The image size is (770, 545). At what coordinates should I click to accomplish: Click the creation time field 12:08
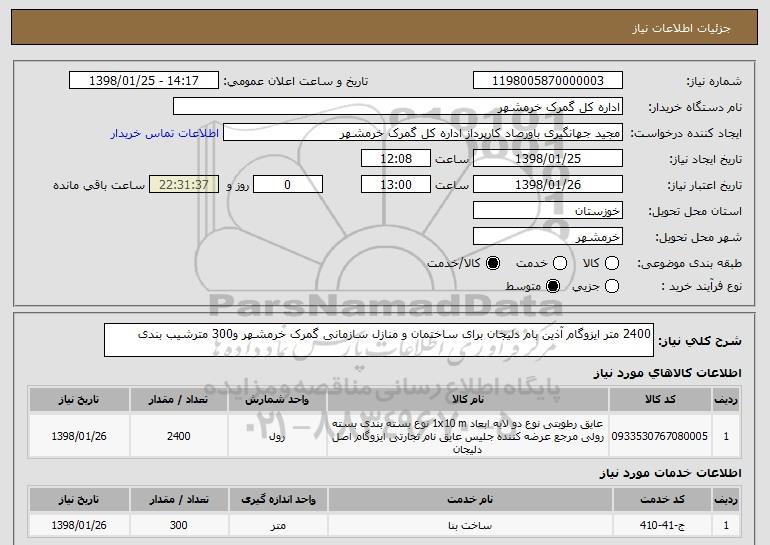pyautogui.click(x=396, y=159)
